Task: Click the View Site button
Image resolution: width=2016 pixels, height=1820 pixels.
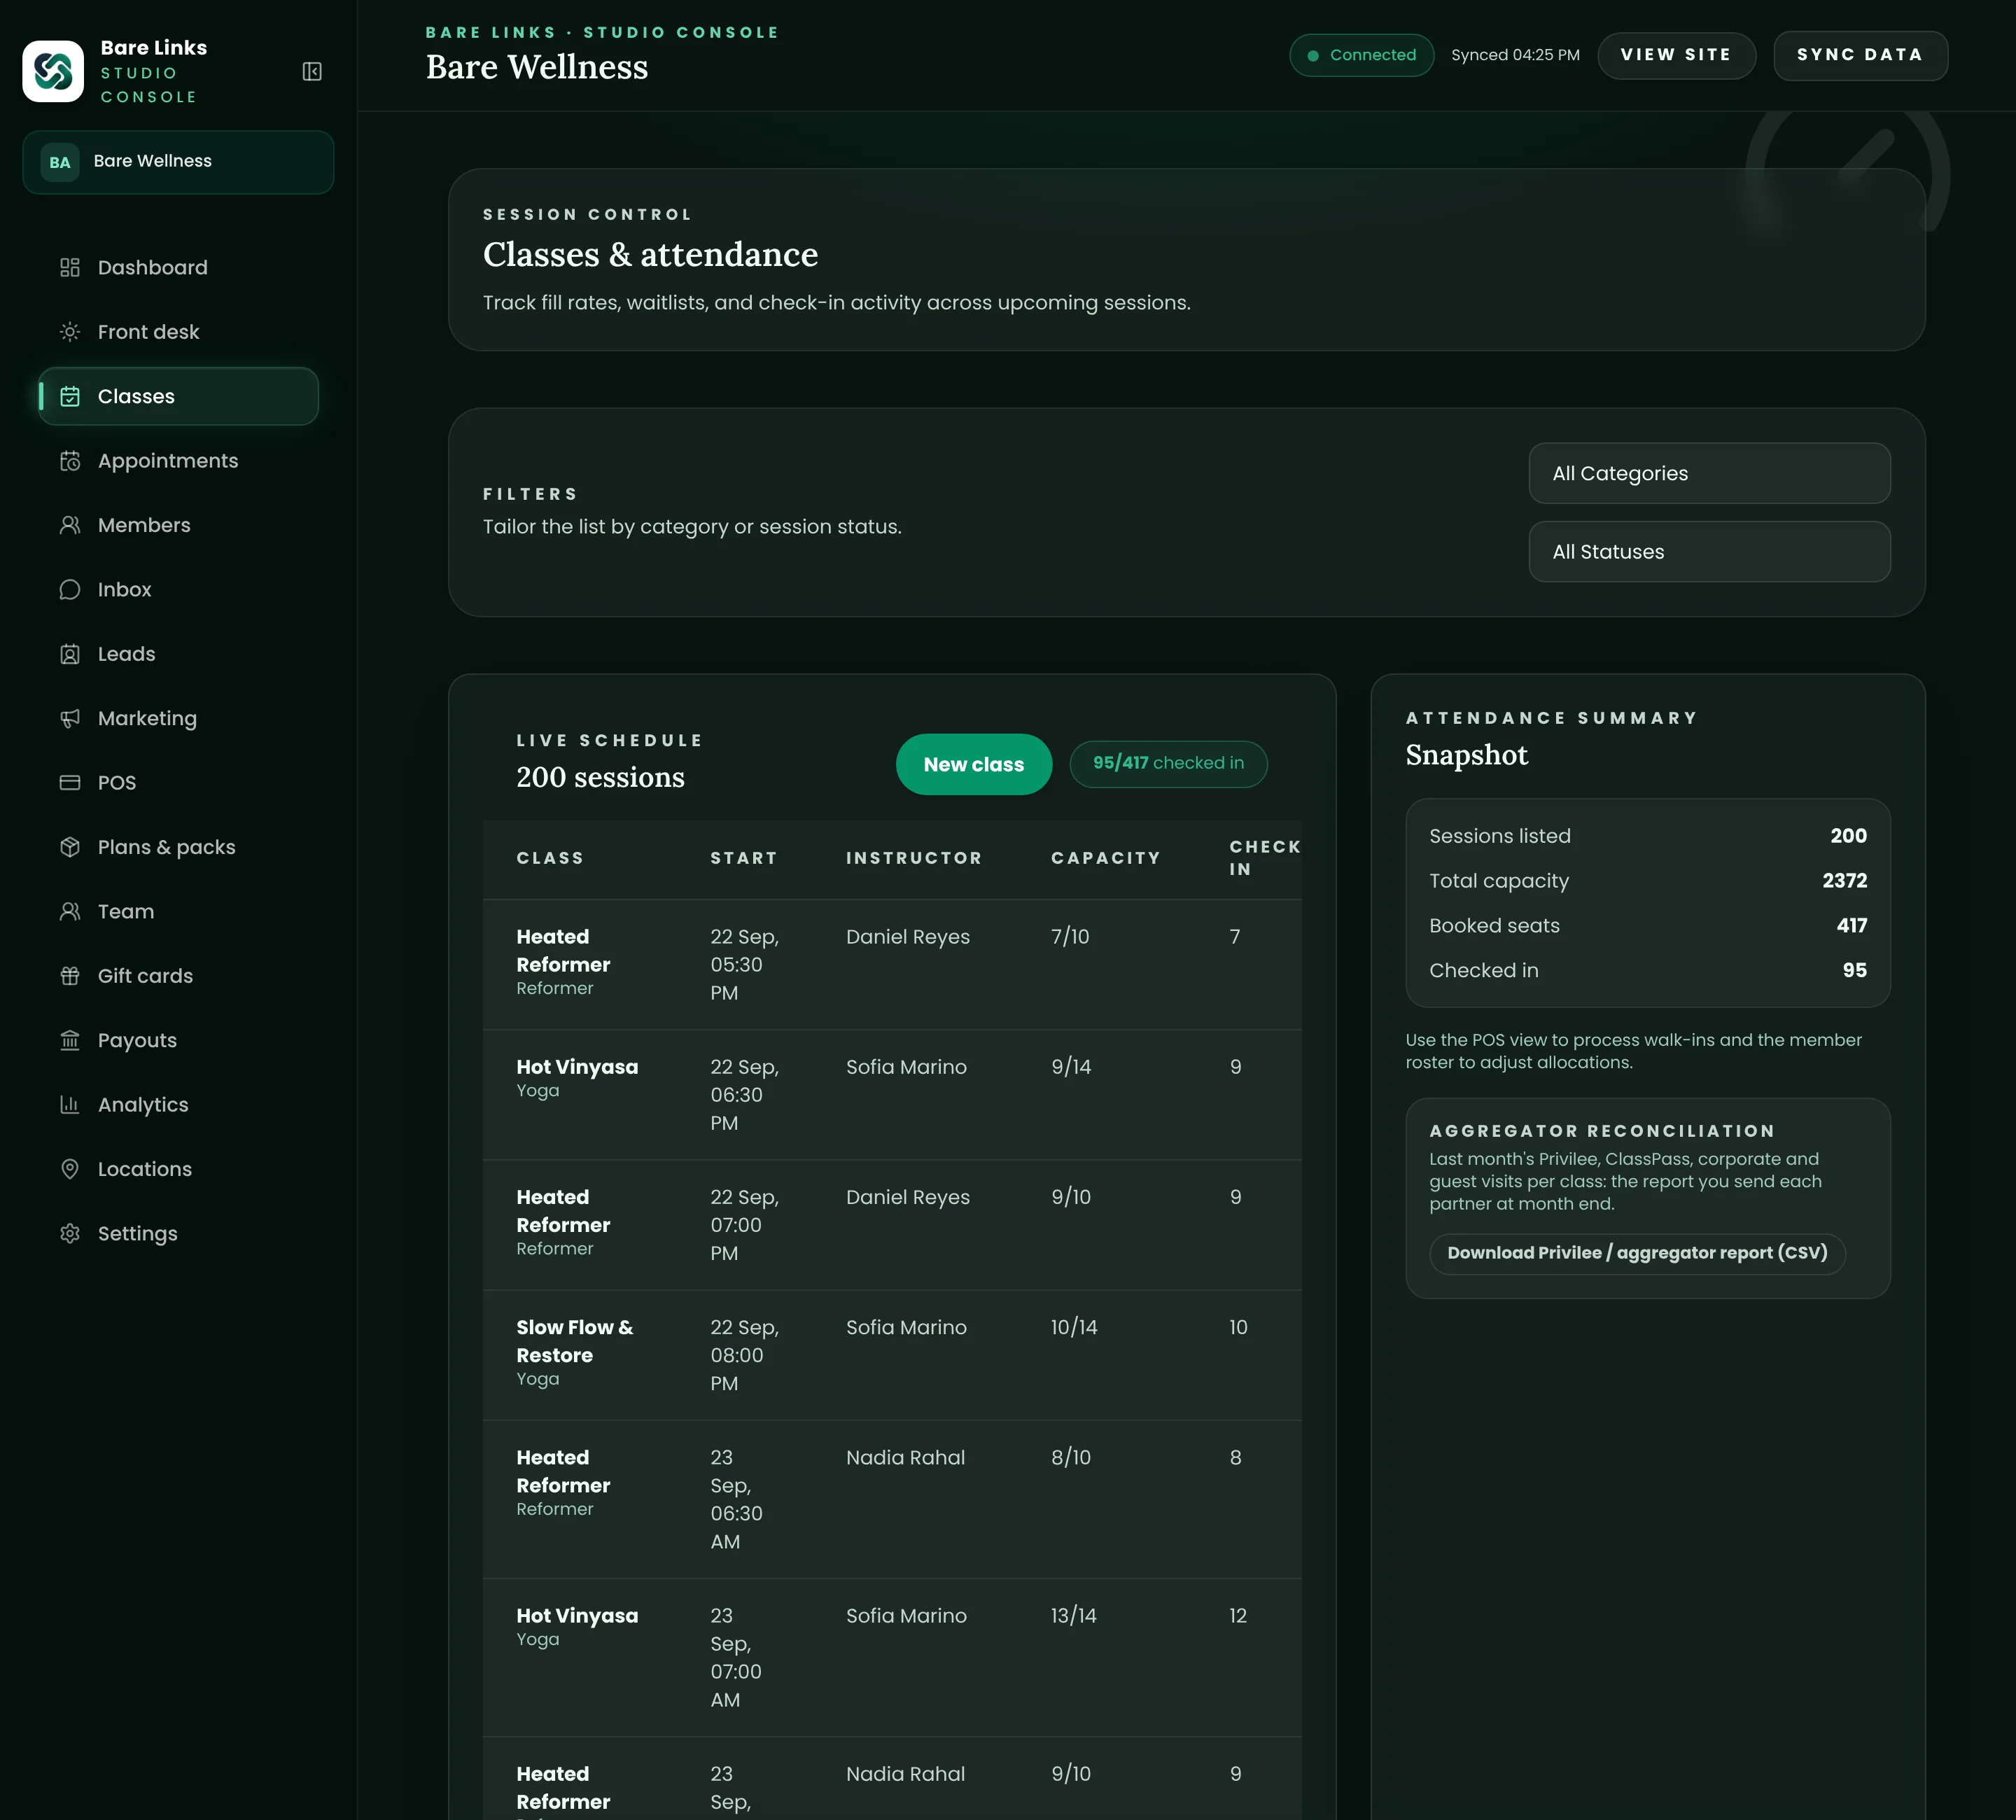Action: pyautogui.click(x=1676, y=55)
